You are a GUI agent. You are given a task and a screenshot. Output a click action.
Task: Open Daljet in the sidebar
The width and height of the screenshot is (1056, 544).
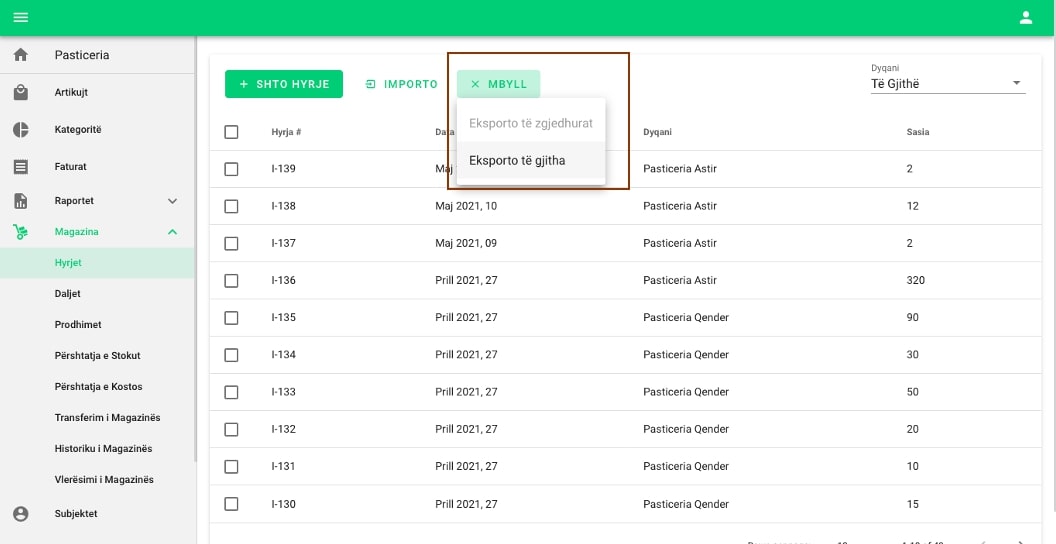(68, 294)
